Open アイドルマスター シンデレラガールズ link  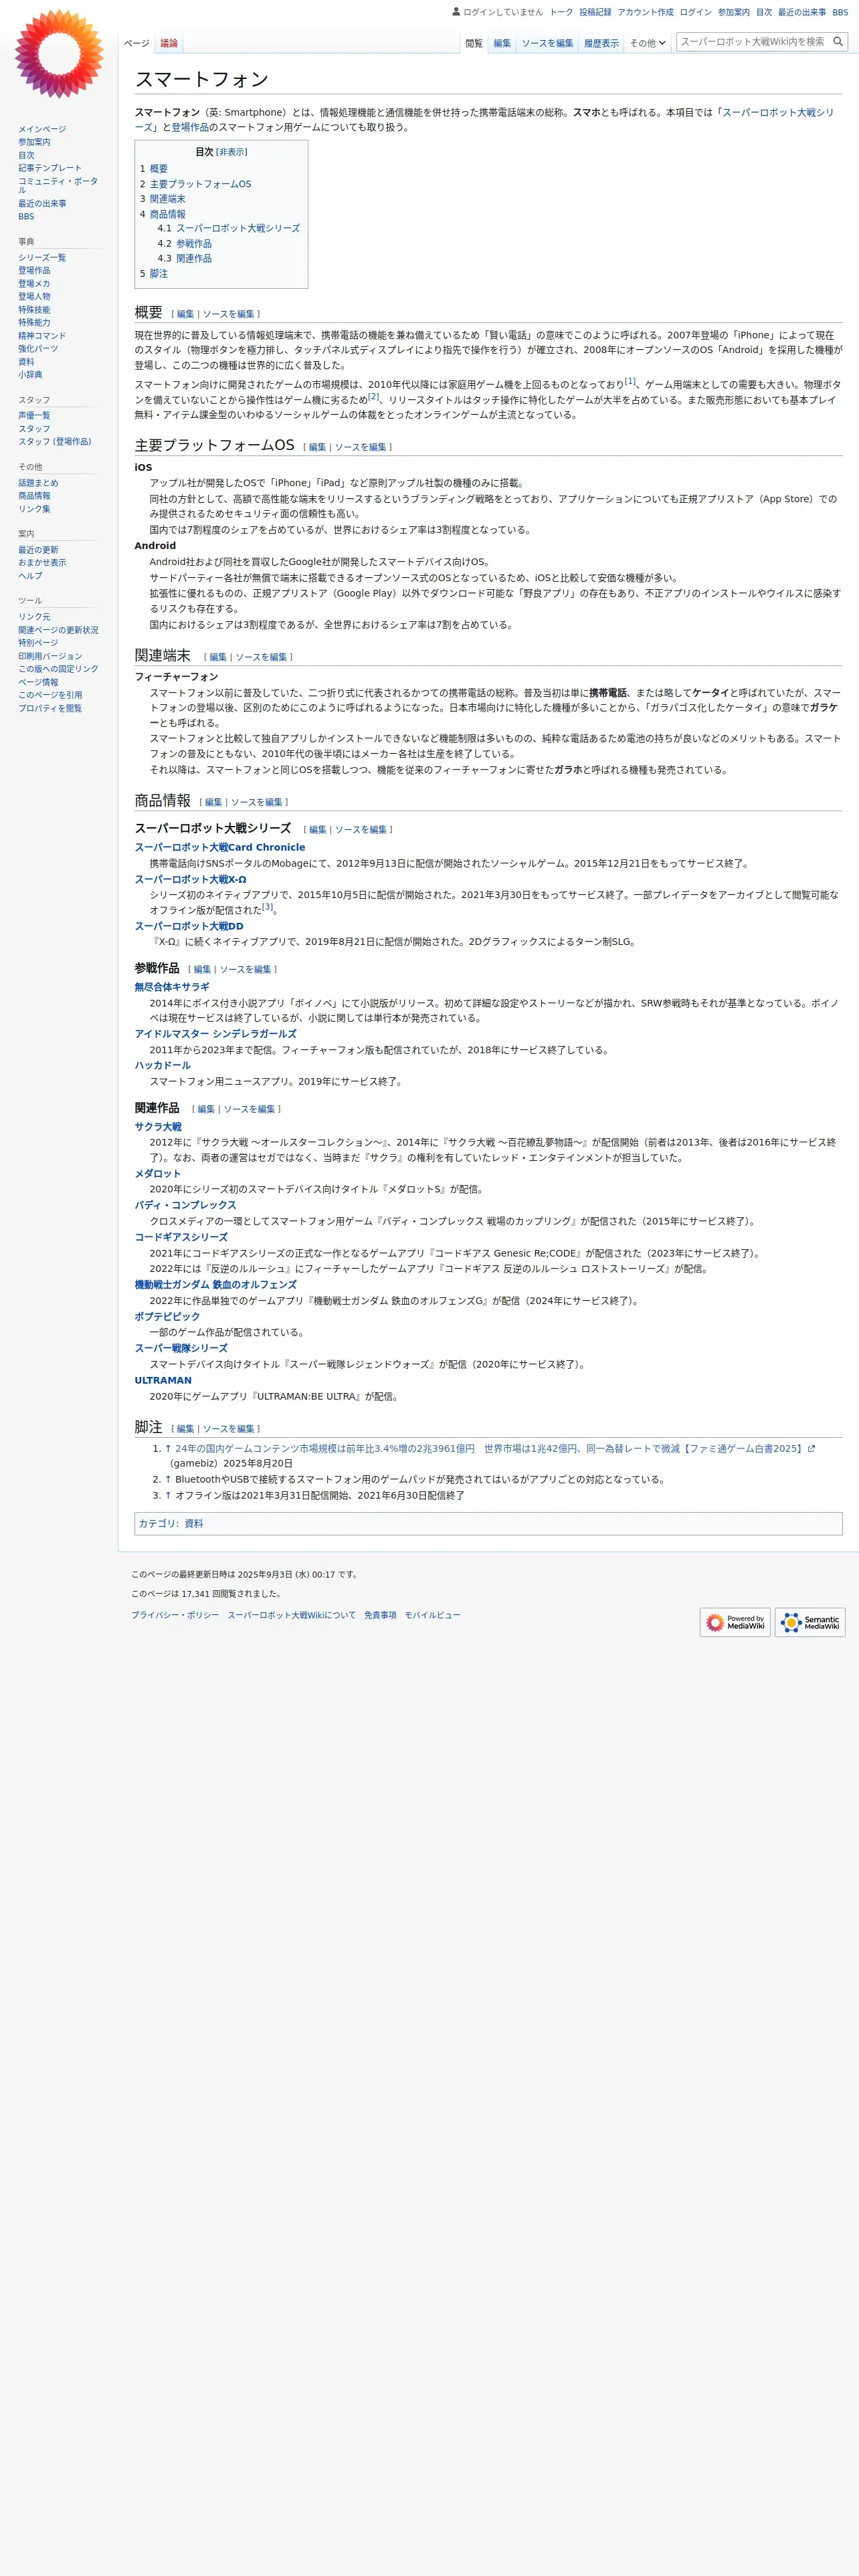point(216,1034)
